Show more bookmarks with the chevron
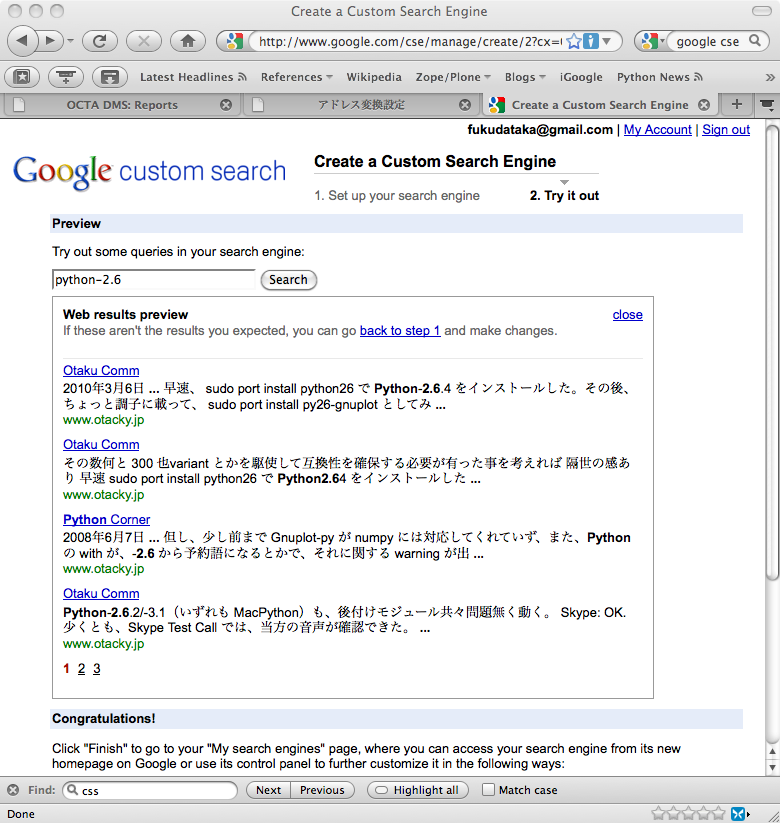 coord(770,78)
